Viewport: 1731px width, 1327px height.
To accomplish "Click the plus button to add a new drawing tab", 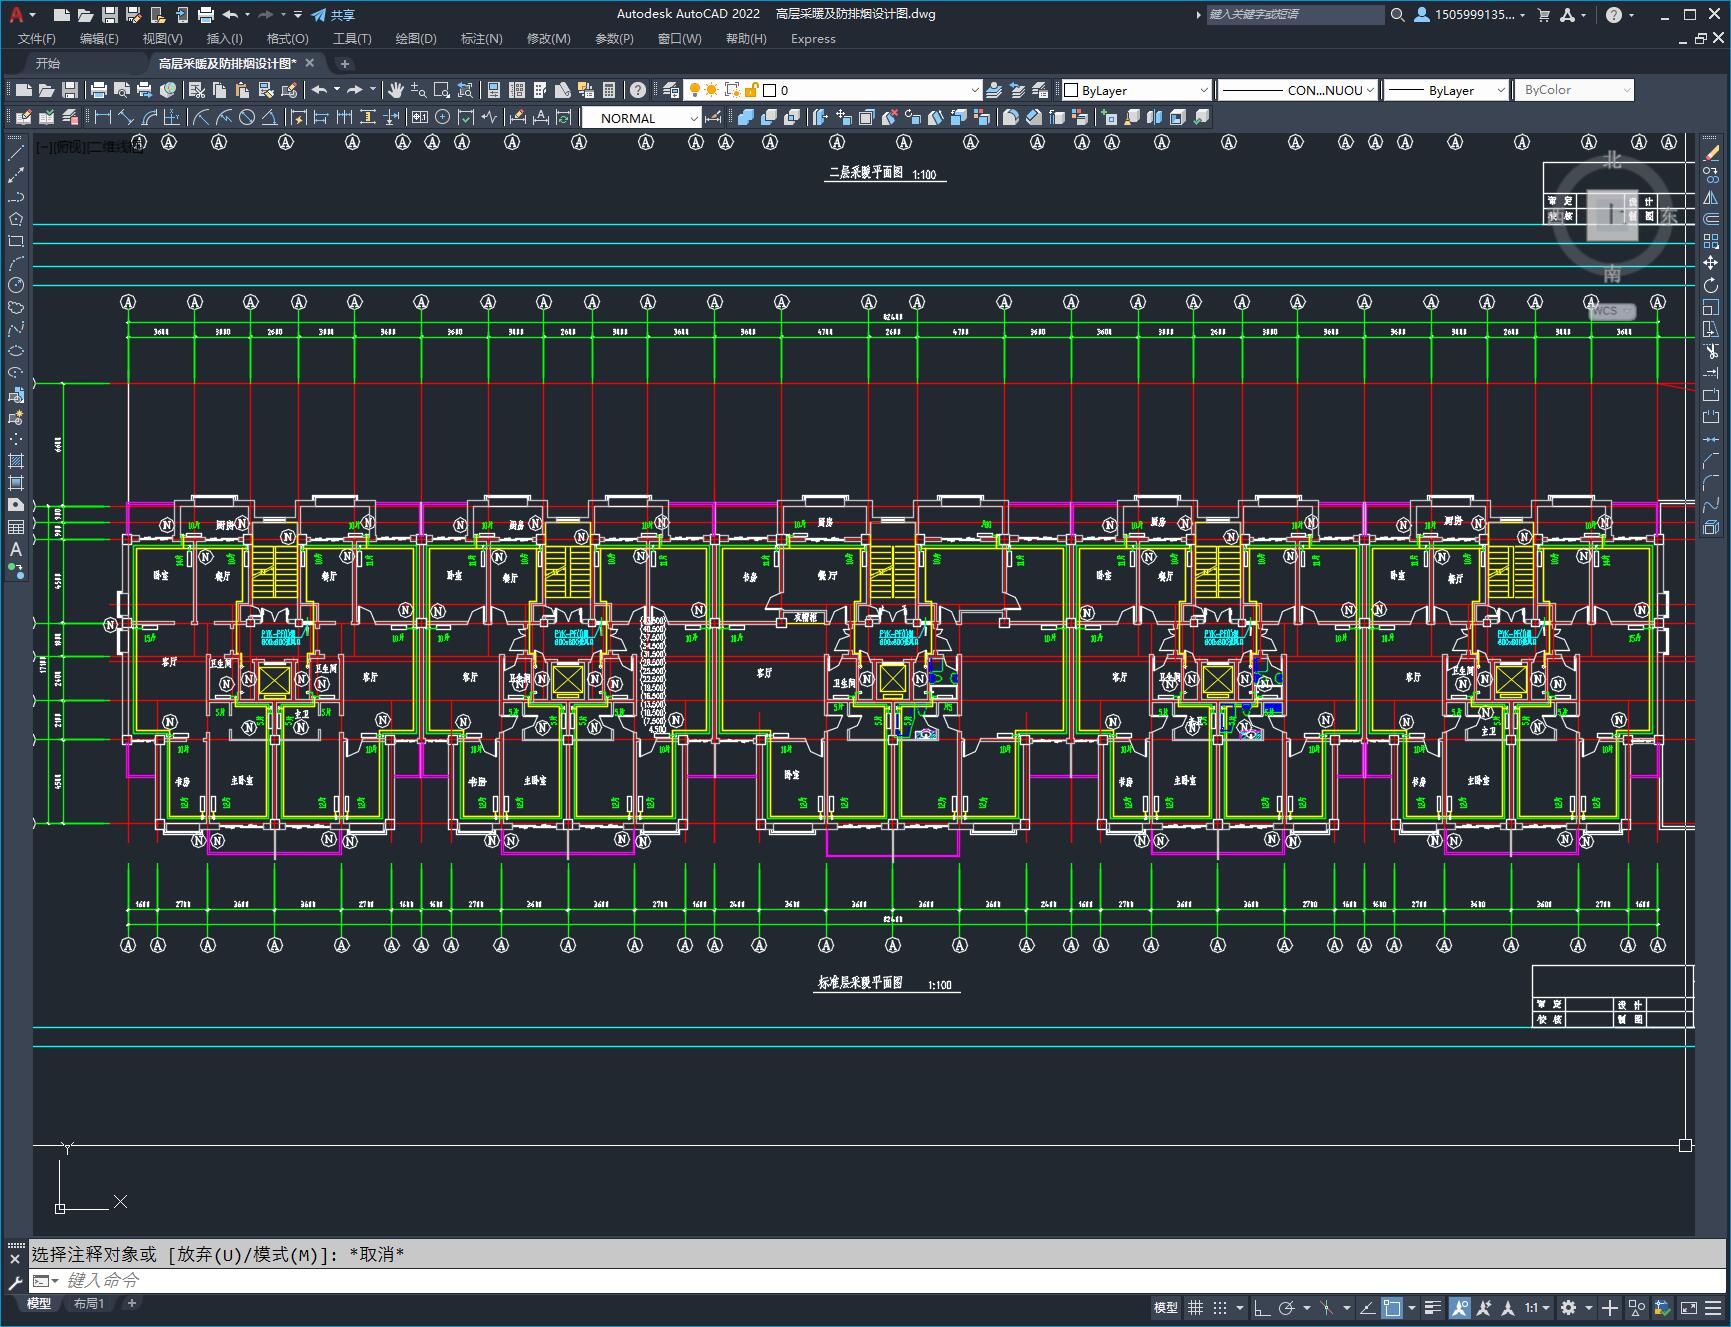I will 344,63.
